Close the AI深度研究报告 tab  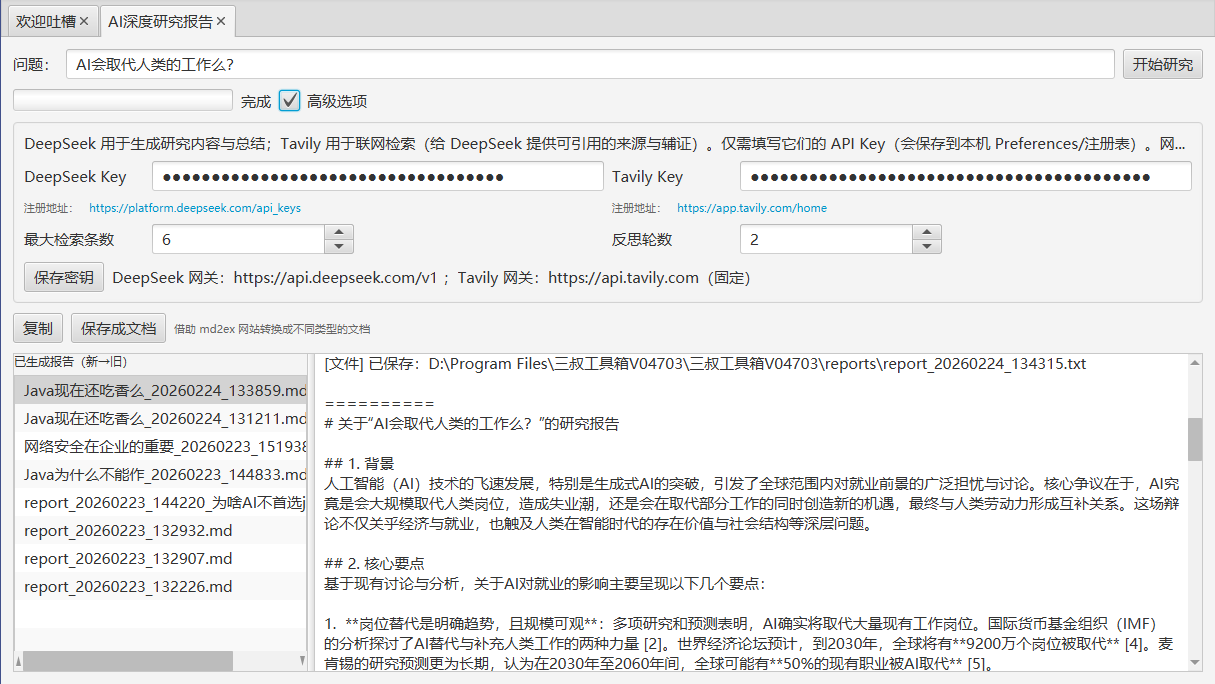pos(220,21)
